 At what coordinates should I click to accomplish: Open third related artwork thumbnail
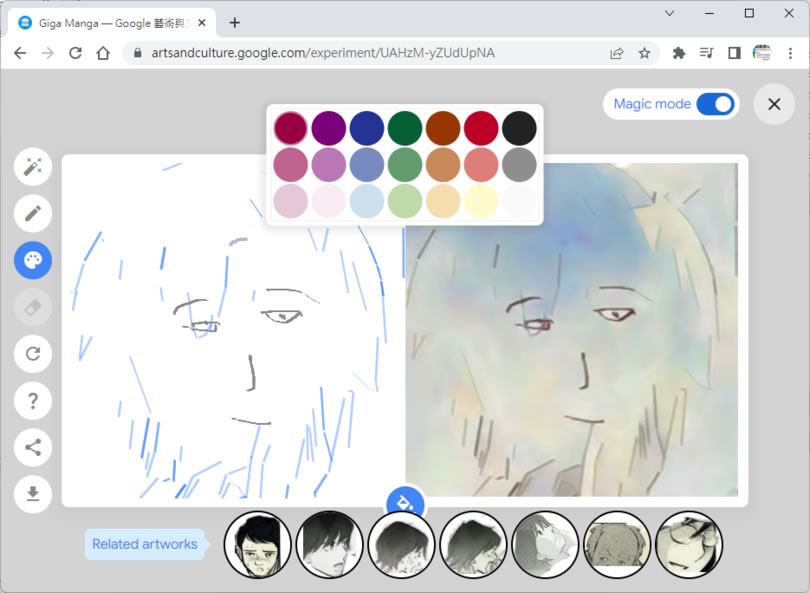[401, 544]
